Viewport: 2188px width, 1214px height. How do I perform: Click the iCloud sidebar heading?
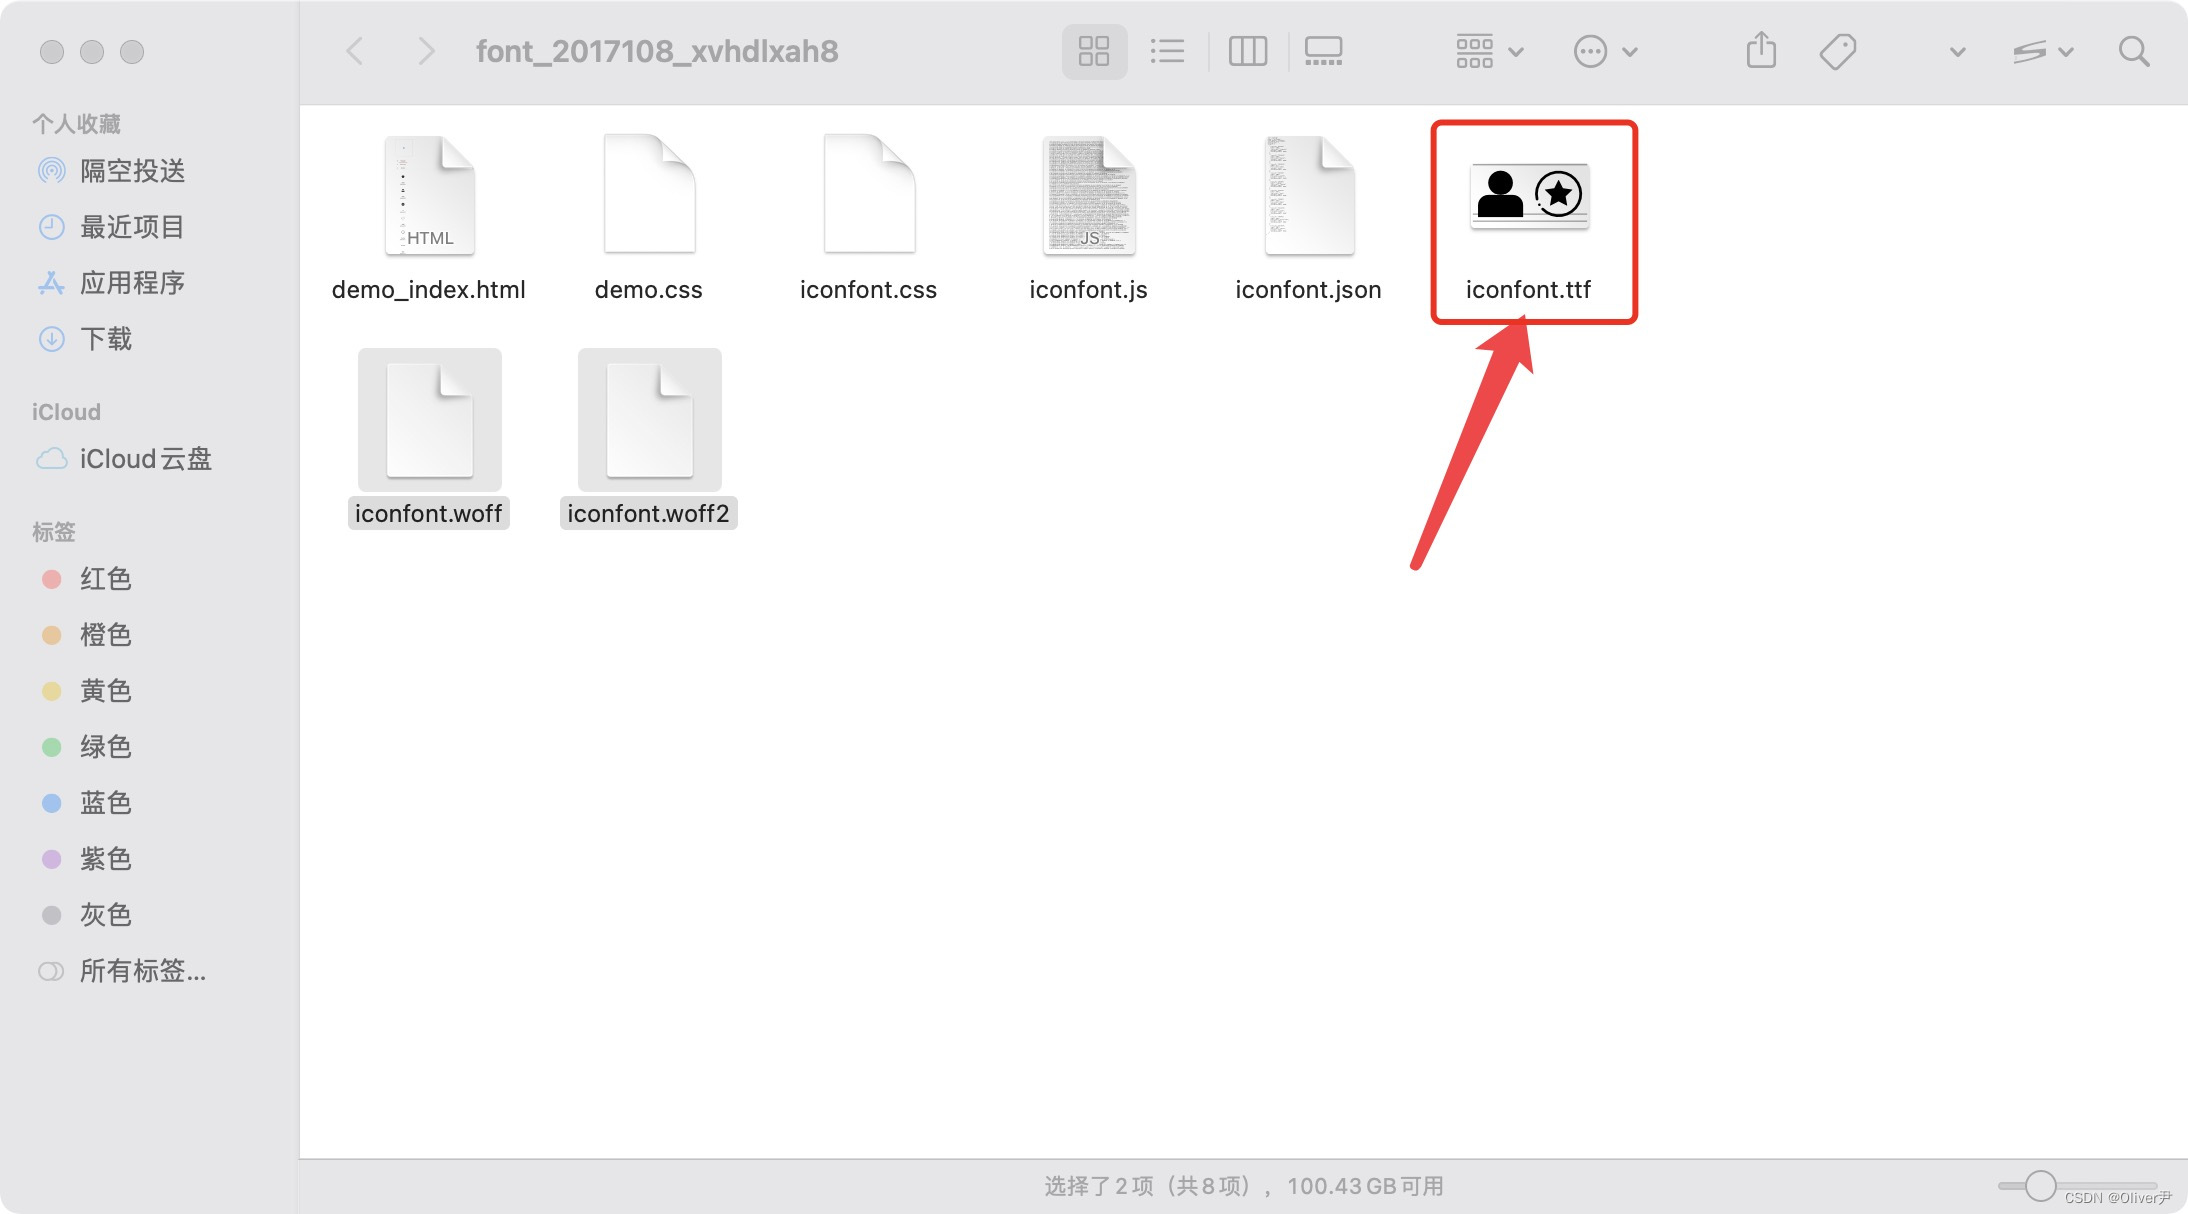point(66,412)
